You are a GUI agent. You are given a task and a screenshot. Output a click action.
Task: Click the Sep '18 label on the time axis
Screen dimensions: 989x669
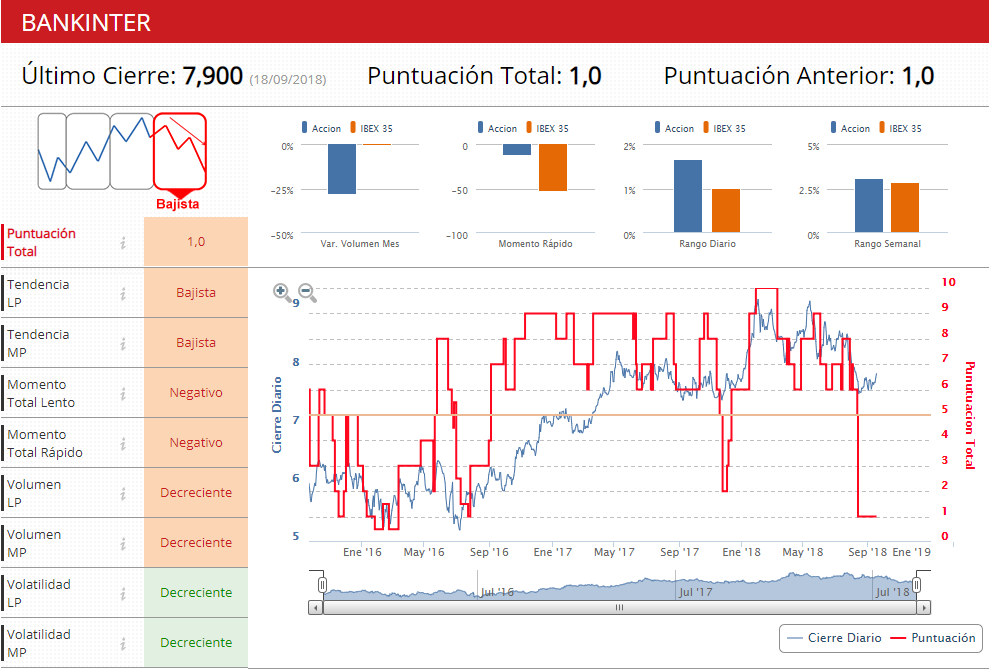867,552
